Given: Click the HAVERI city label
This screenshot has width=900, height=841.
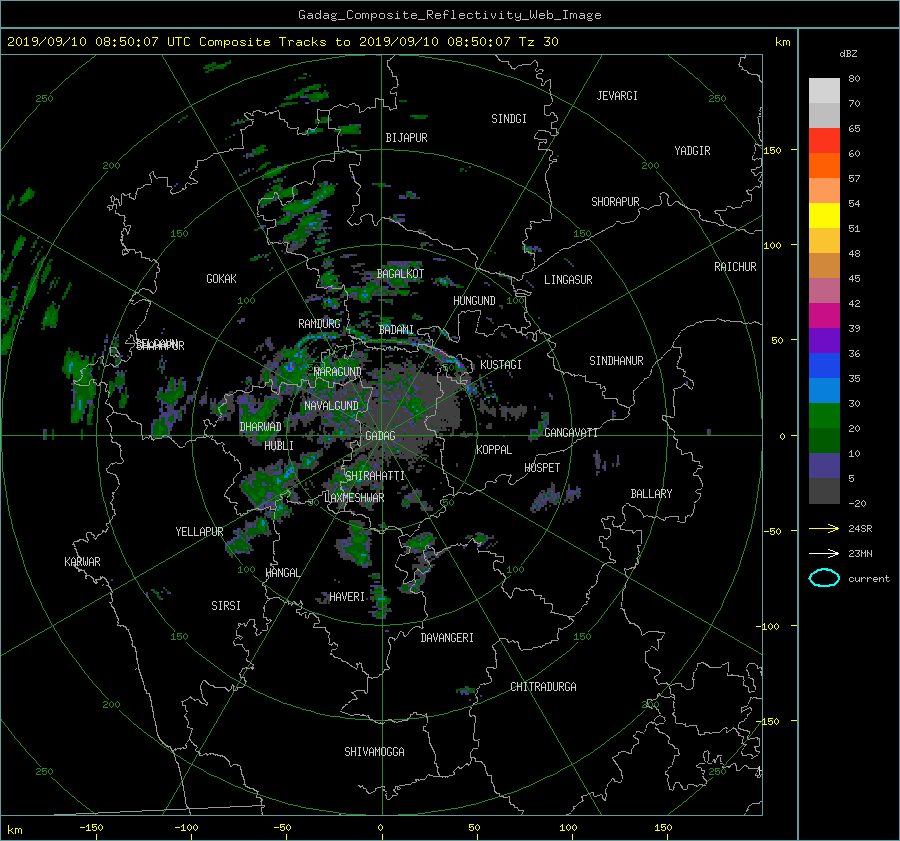Looking at the screenshot, I should [347, 598].
